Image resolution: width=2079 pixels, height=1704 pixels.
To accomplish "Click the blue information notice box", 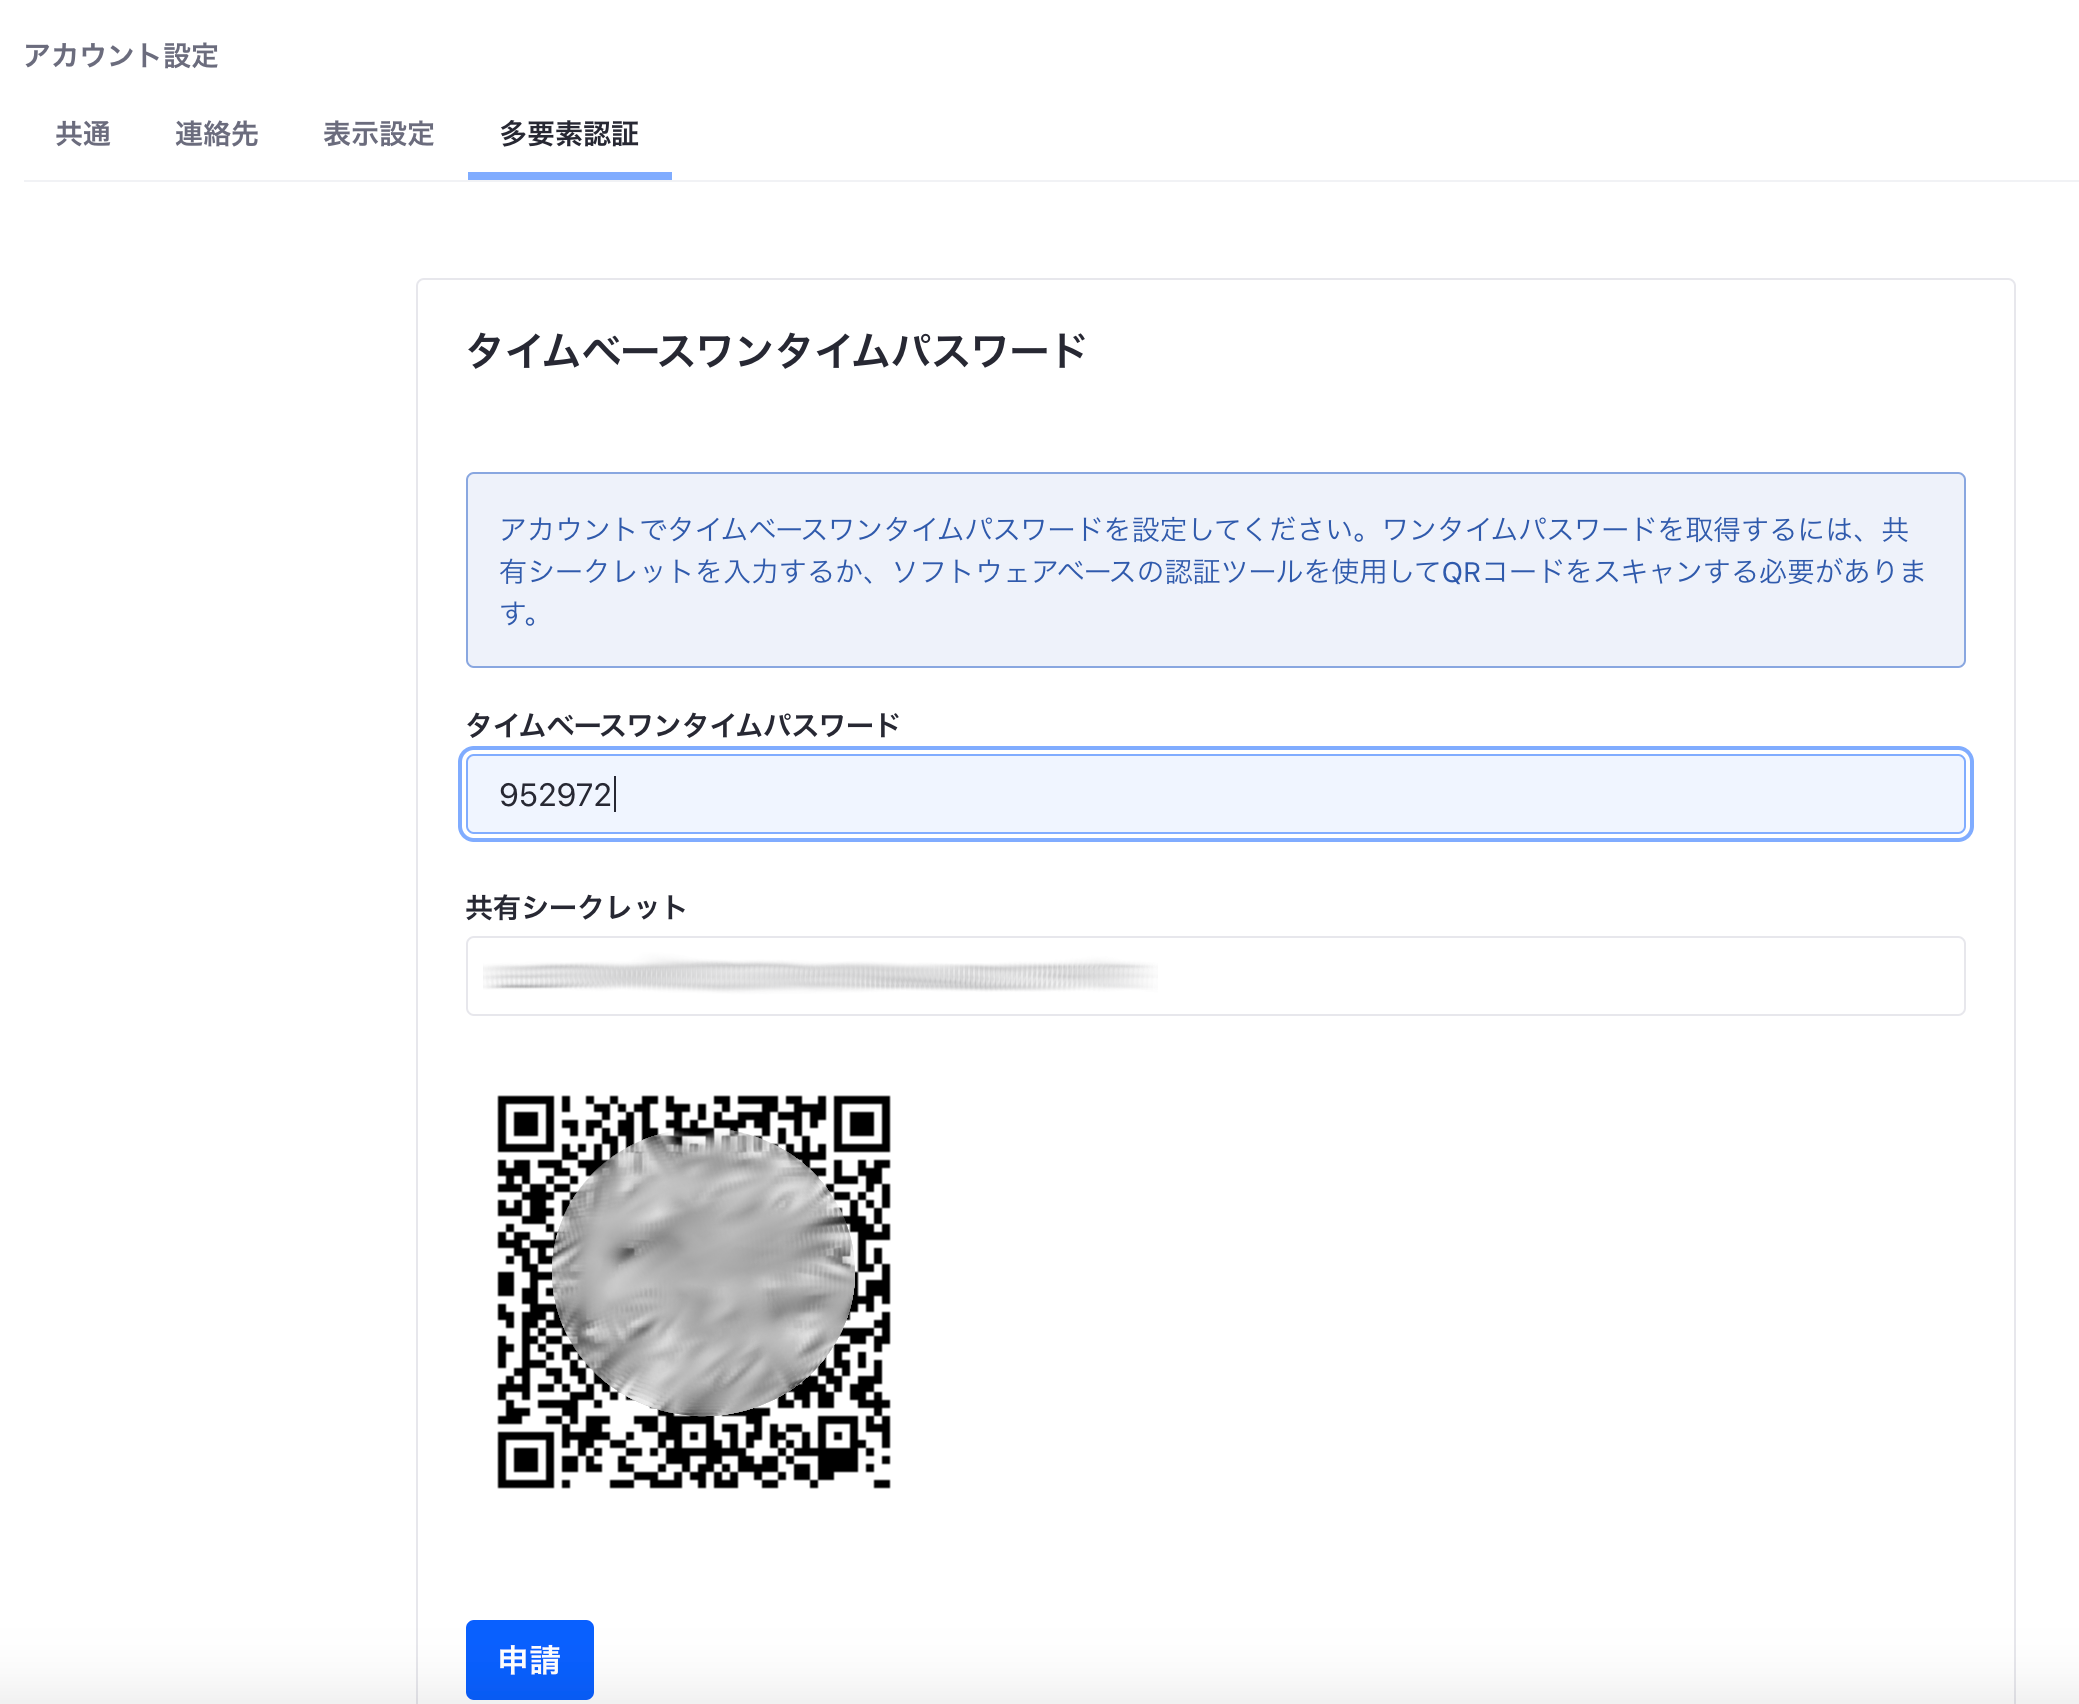I will coord(1215,570).
